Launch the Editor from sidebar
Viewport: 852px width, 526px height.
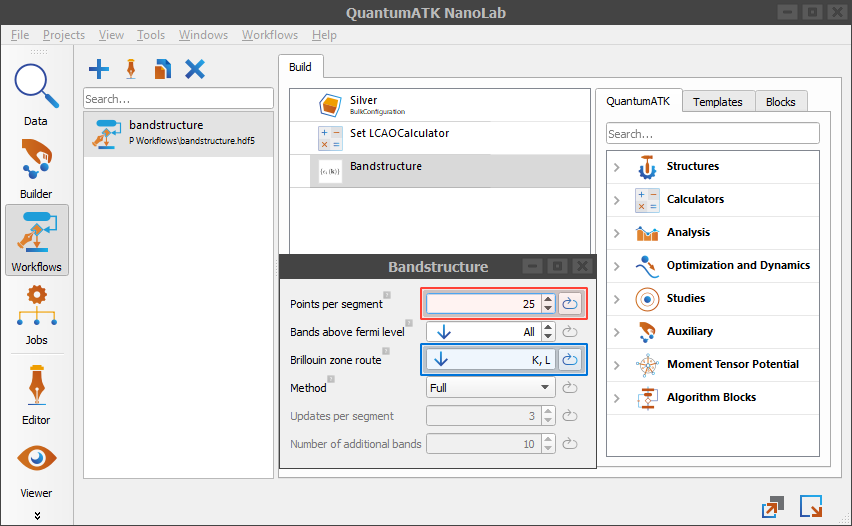[x=36, y=395]
